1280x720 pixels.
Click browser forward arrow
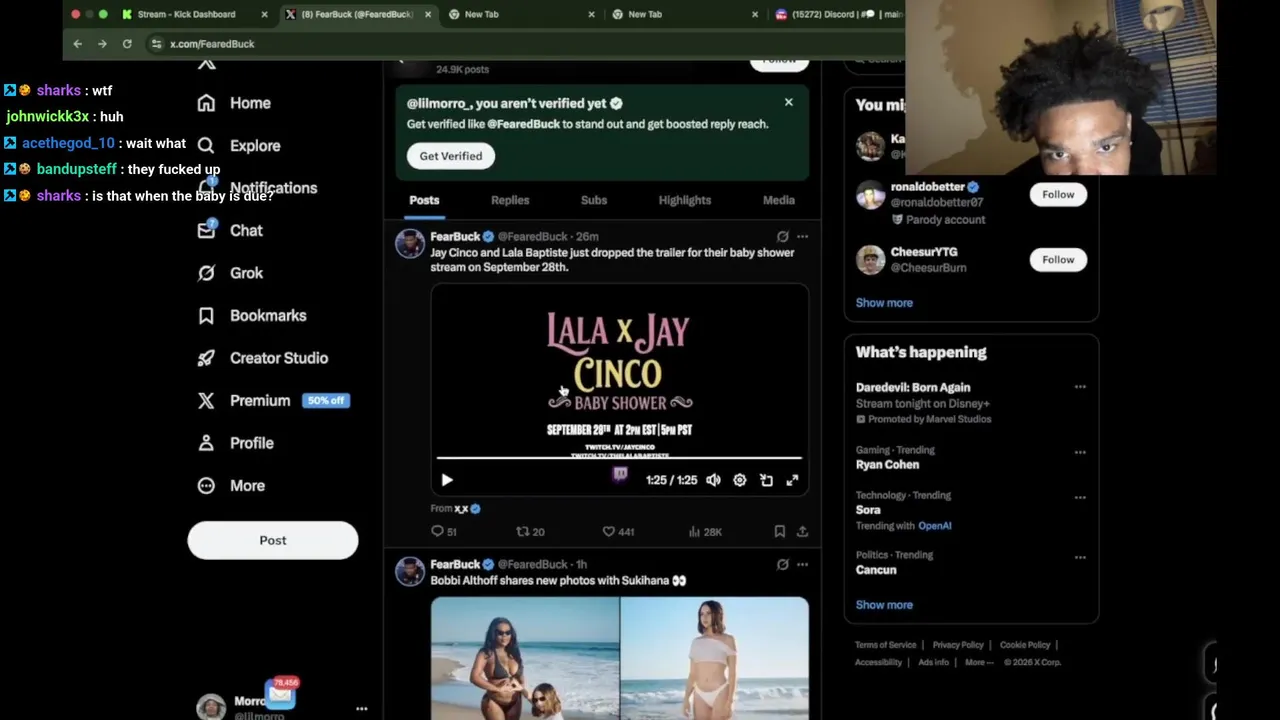102,44
